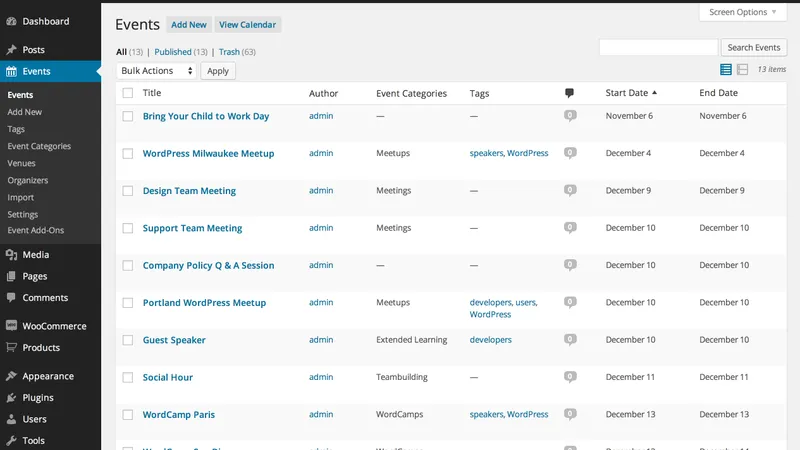This screenshot has height=450, width=800.
Task: Click the Appearance brush icon
Action: (x=11, y=376)
